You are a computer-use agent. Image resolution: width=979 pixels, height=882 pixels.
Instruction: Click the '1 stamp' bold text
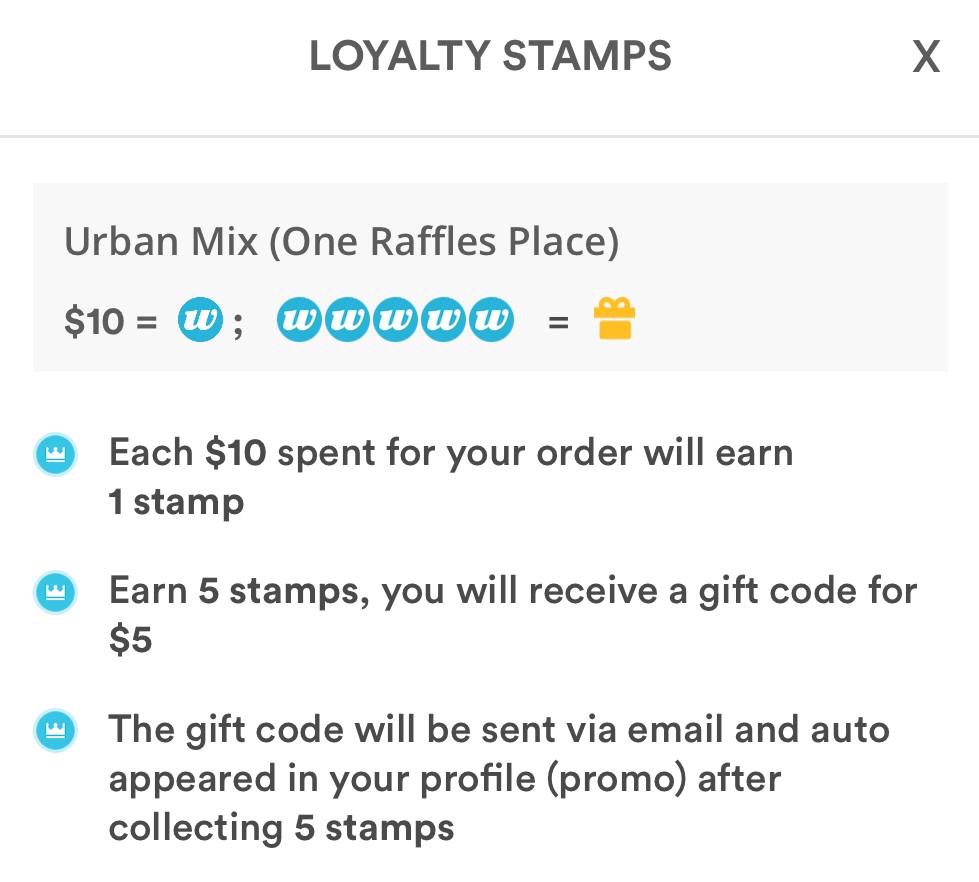click(x=176, y=501)
